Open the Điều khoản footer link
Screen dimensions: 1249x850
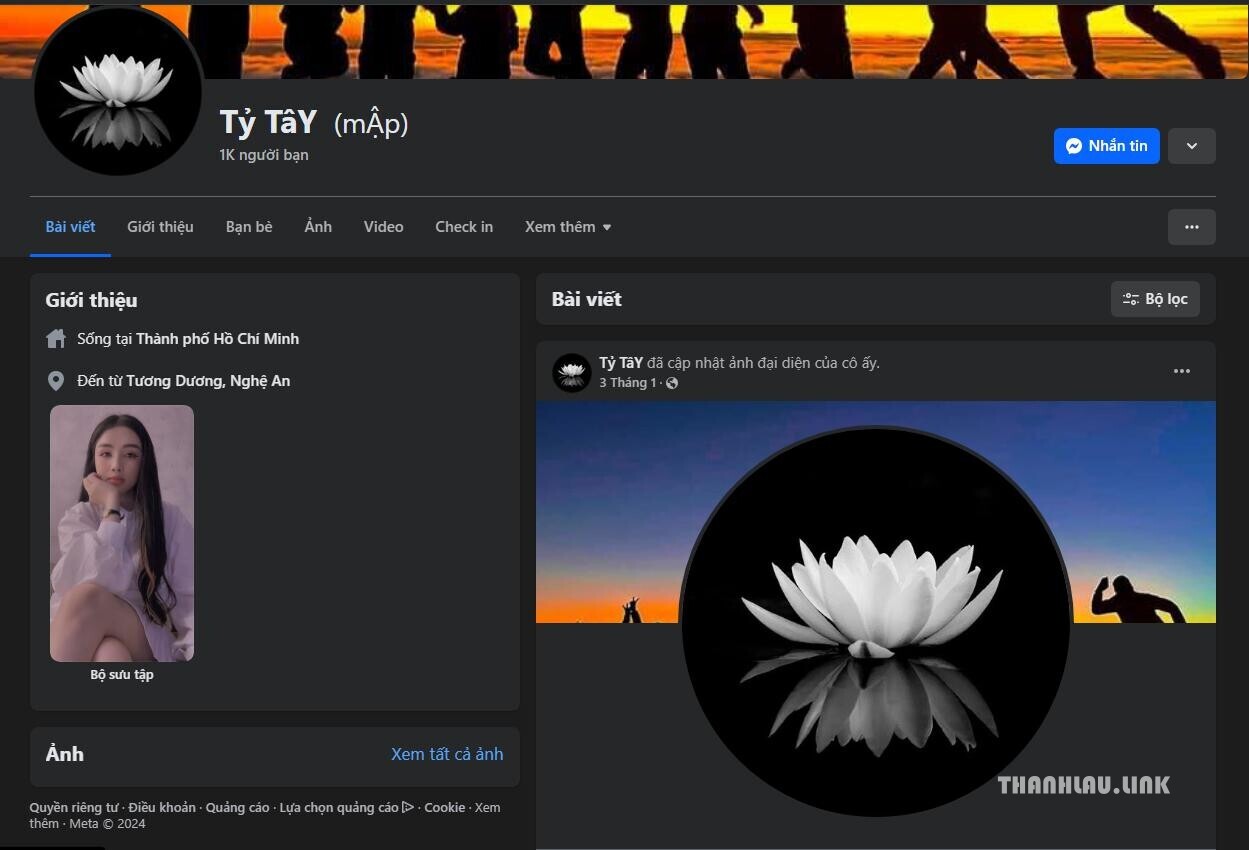coord(162,808)
